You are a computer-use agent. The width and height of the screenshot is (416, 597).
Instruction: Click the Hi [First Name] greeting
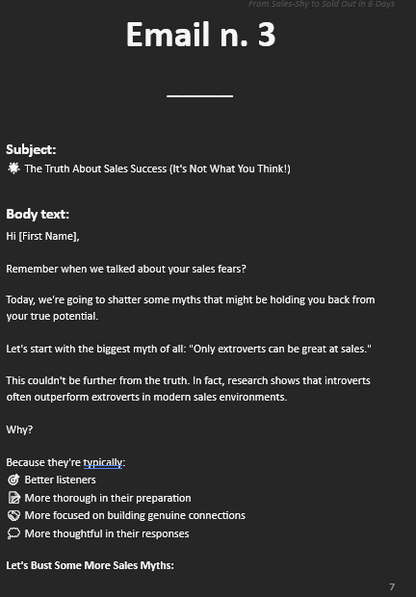[43, 236]
